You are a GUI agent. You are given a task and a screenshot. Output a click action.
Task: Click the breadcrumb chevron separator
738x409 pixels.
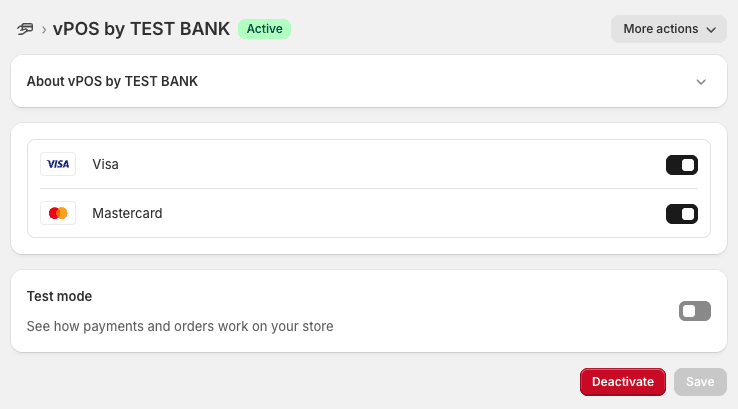coord(44,29)
